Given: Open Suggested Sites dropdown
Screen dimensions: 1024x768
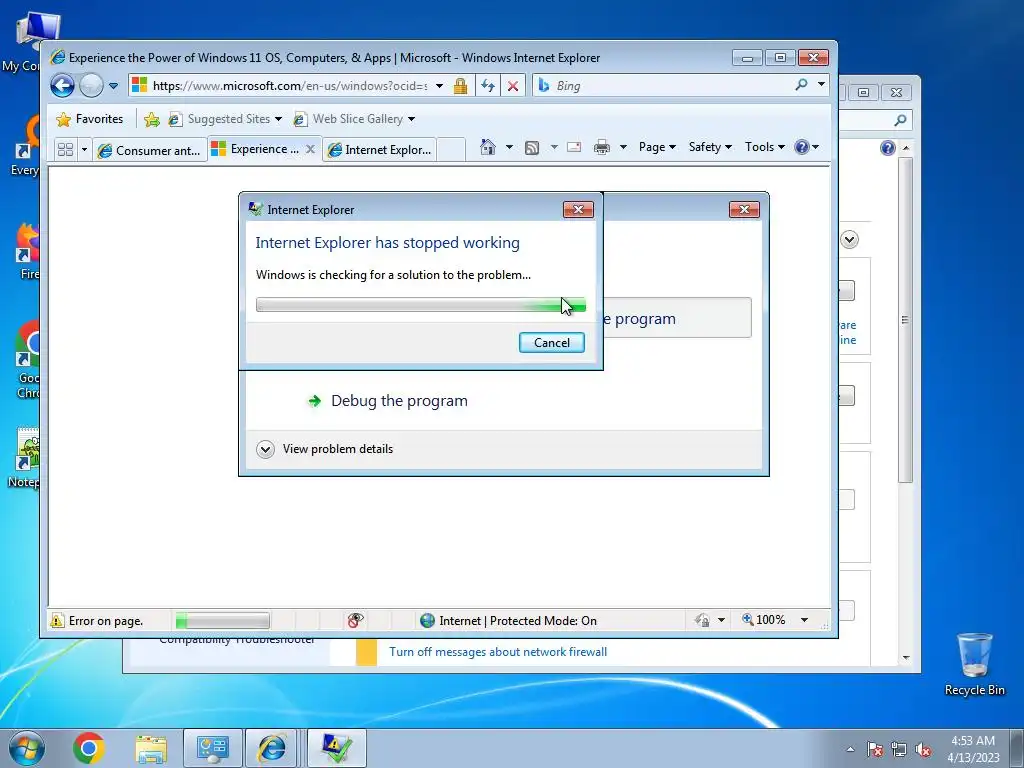Looking at the screenshot, I should [225, 119].
